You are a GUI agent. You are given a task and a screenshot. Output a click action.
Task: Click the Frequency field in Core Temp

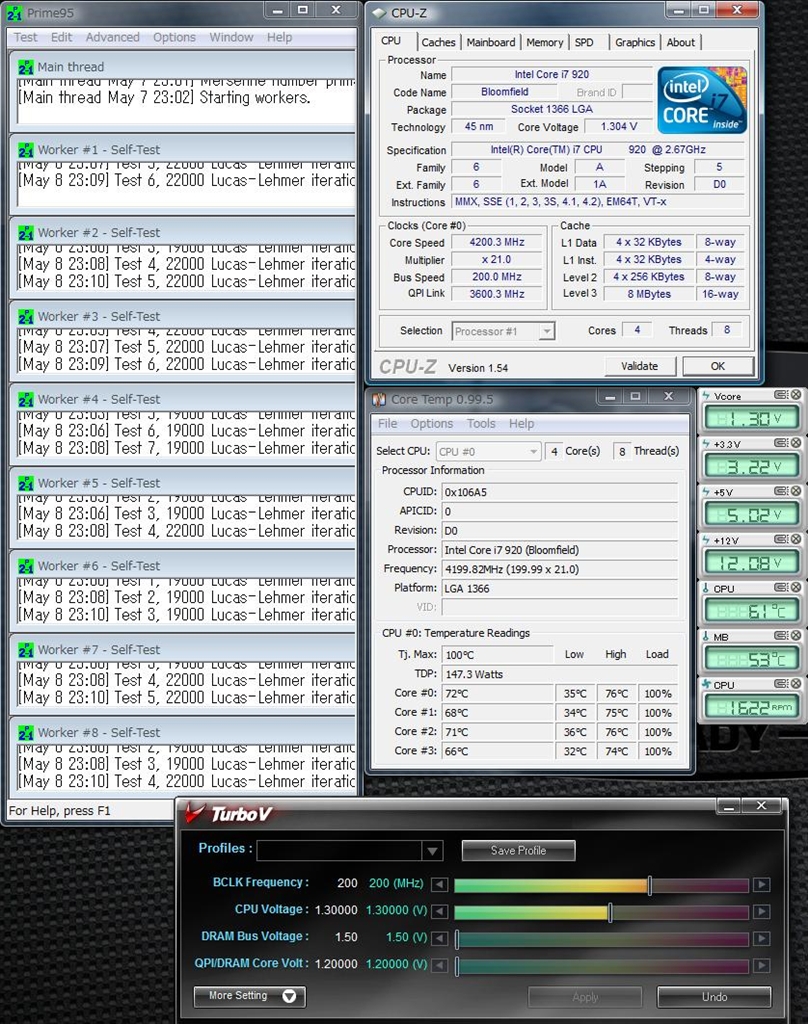[559, 569]
